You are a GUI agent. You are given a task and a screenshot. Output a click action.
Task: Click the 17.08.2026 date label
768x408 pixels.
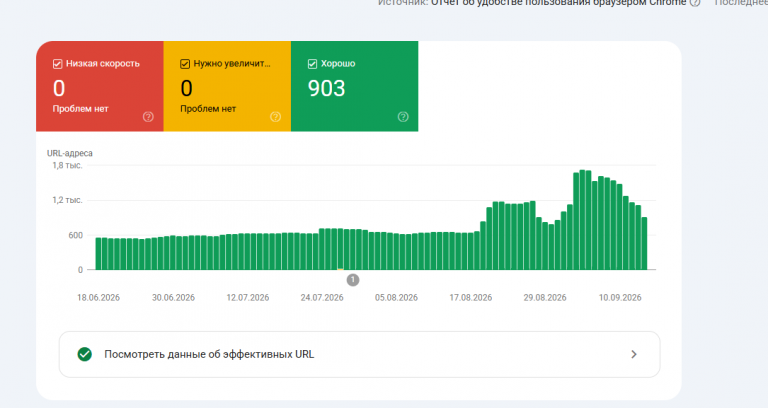471,297
